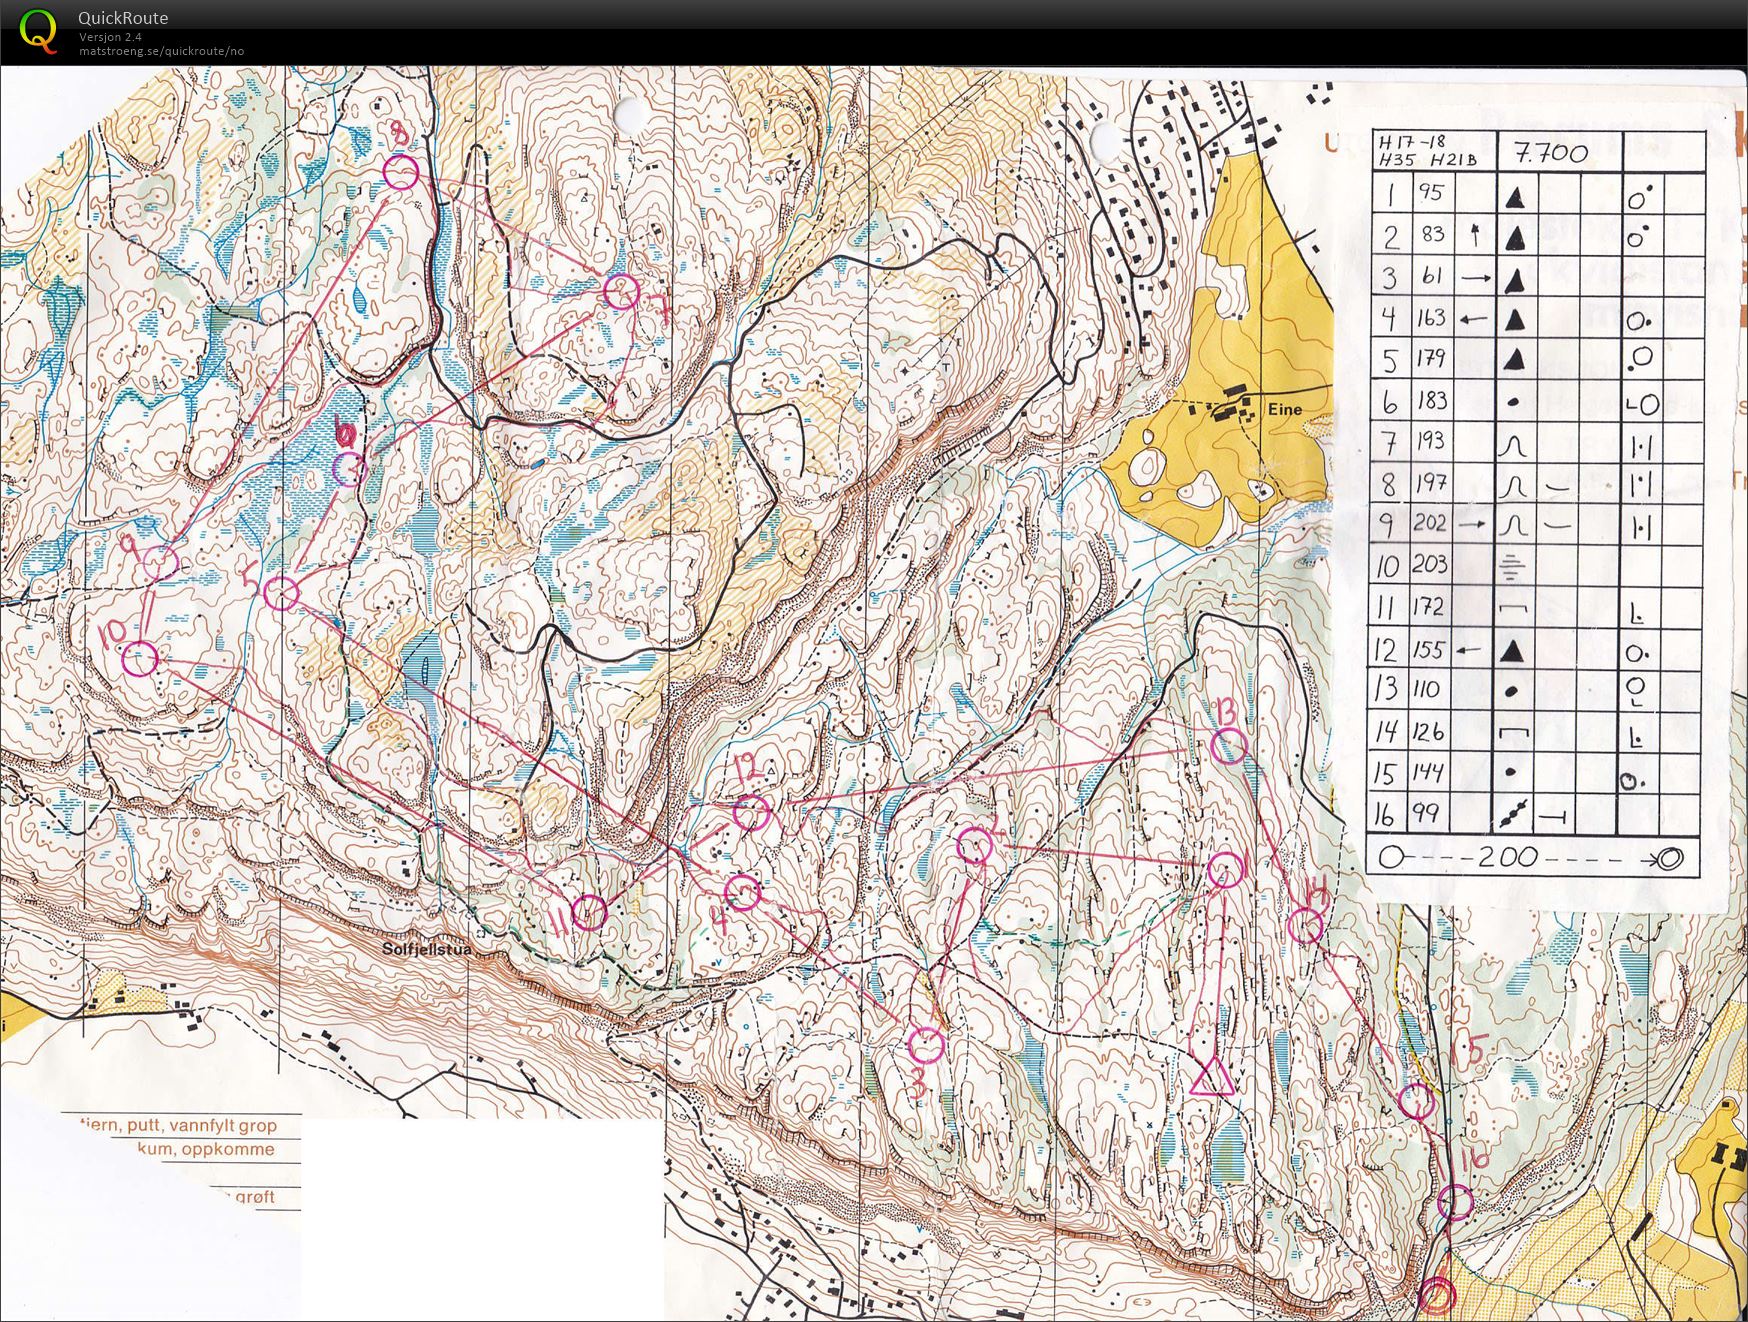Click control code 61 in the table

coord(1432,275)
